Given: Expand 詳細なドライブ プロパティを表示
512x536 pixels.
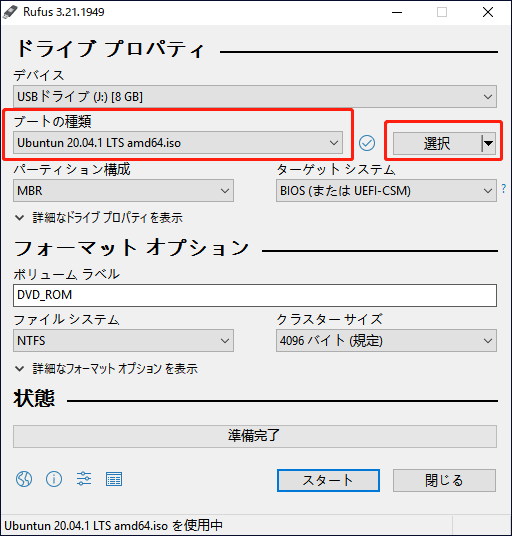Looking at the screenshot, I should coord(99,218).
